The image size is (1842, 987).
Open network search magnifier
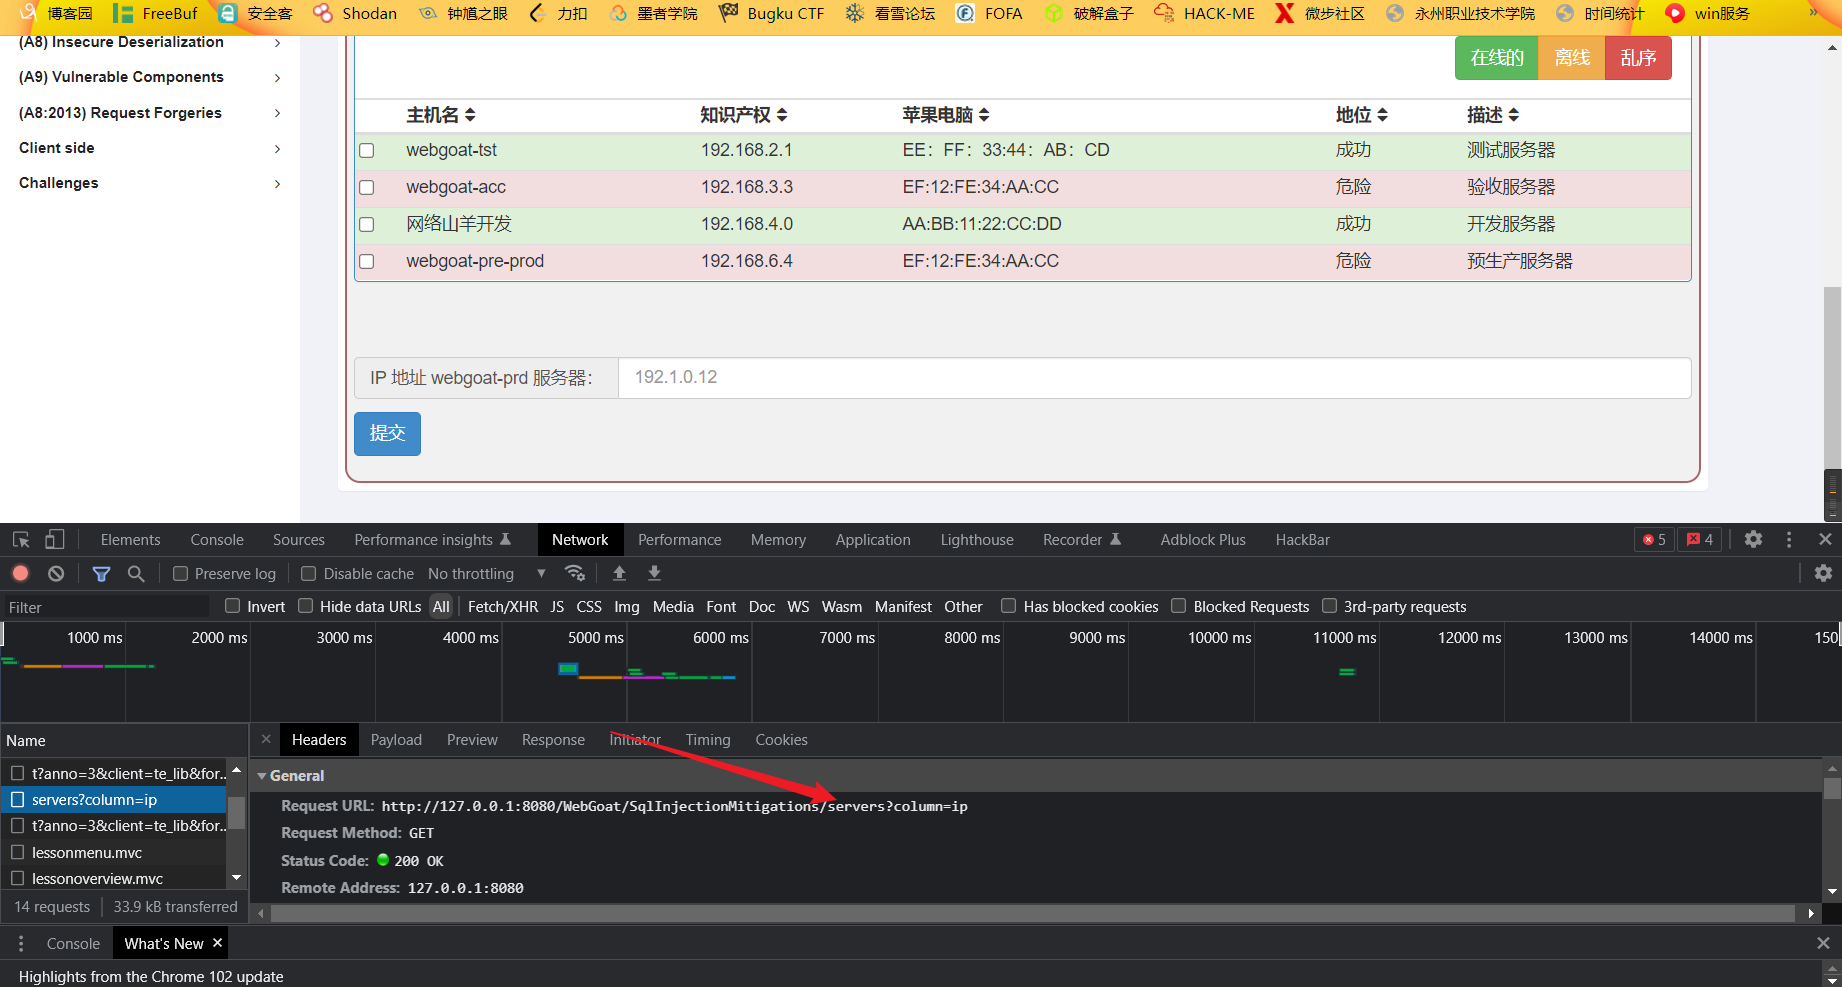[136, 574]
